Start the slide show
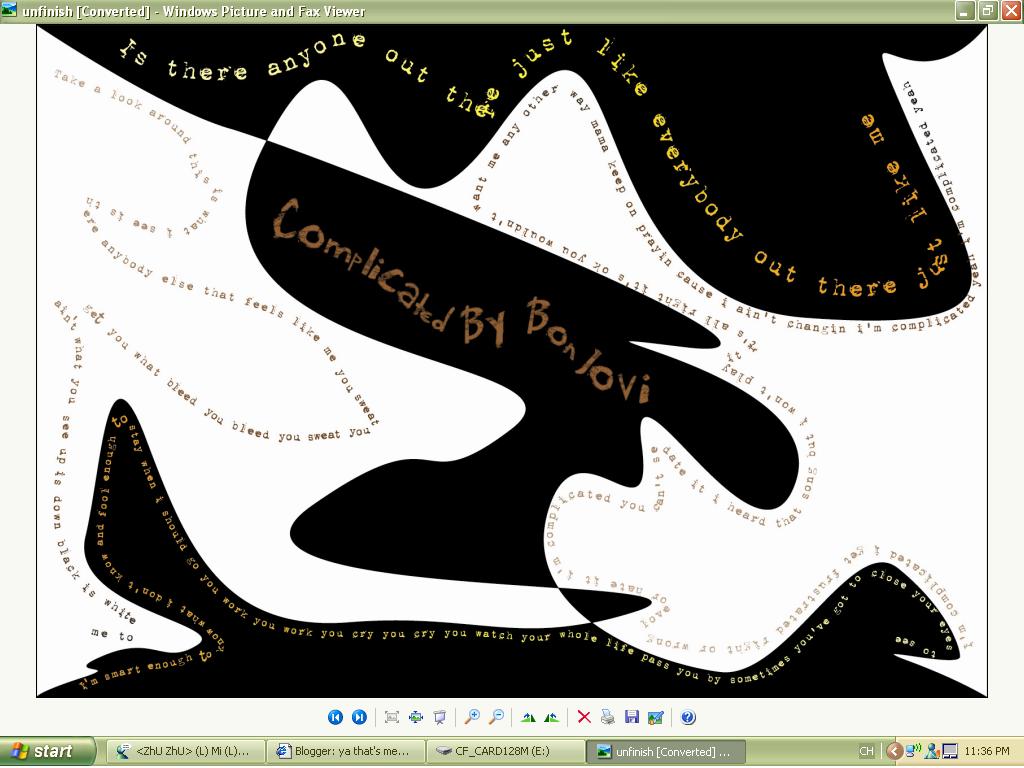The height and width of the screenshot is (768, 1024). 440,717
